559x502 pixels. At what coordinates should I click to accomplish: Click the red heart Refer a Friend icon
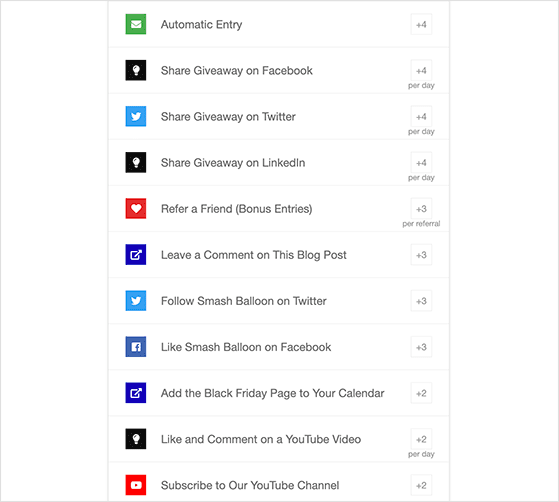click(x=136, y=209)
